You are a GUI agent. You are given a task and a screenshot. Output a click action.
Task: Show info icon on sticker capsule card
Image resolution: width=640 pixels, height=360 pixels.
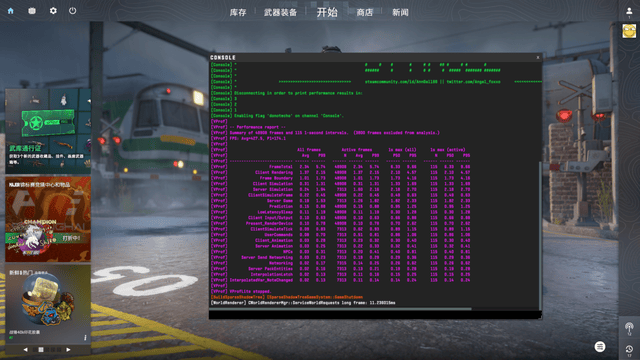tap(85, 337)
